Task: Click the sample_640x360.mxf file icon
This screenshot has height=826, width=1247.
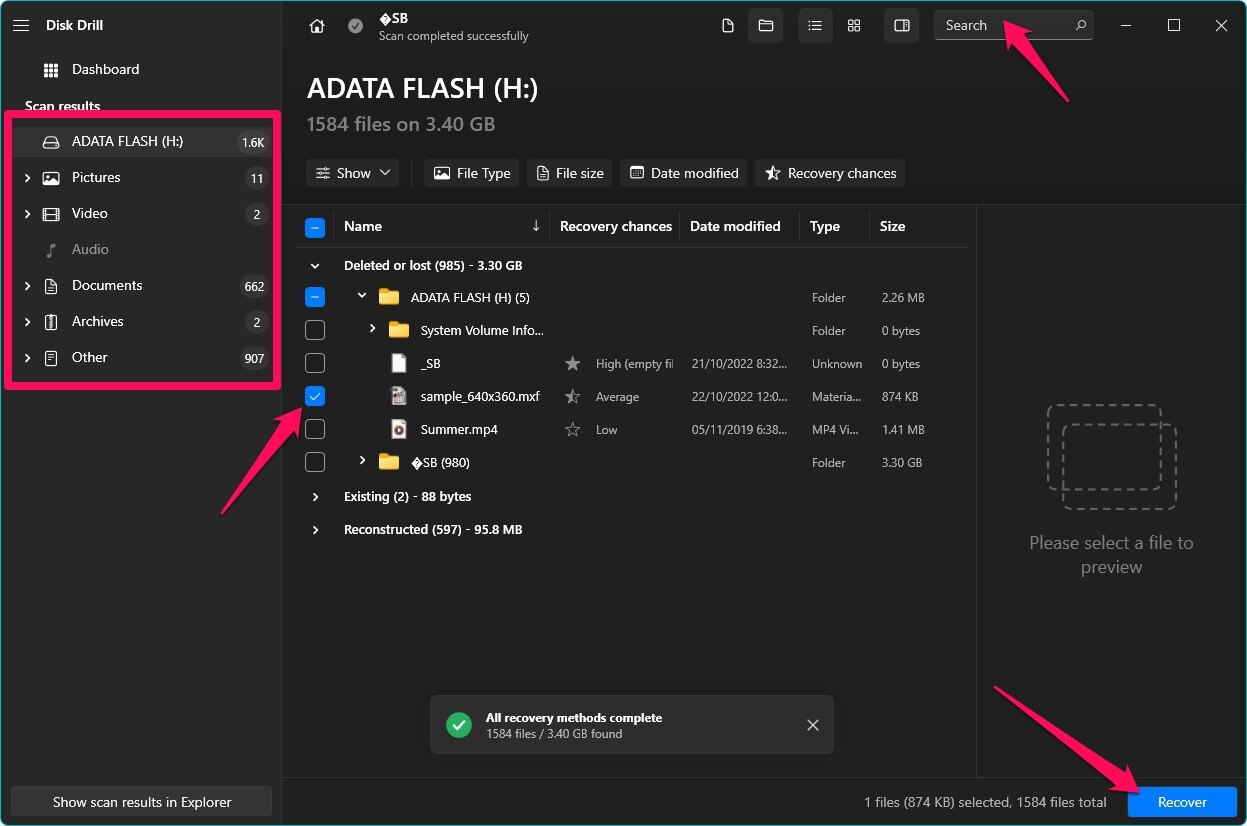Action: pos(399,396)
